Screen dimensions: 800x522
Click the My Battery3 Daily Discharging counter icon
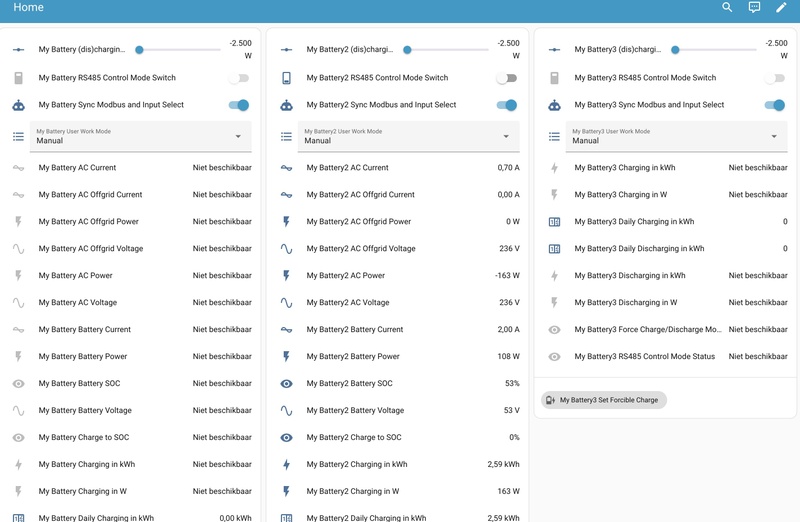[x=554, y=249]
